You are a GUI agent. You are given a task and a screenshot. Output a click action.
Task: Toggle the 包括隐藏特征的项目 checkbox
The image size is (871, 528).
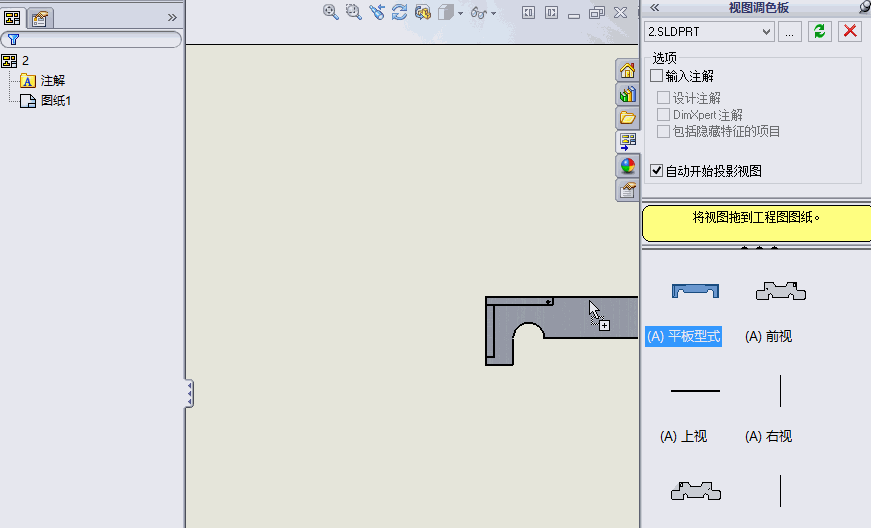pos(663,132)
